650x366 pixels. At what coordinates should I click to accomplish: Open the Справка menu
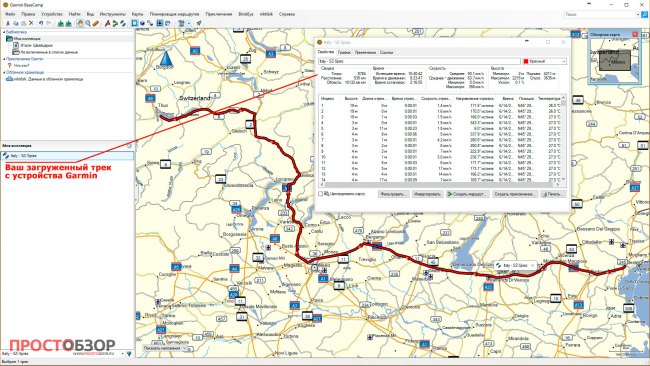[287, 14]
